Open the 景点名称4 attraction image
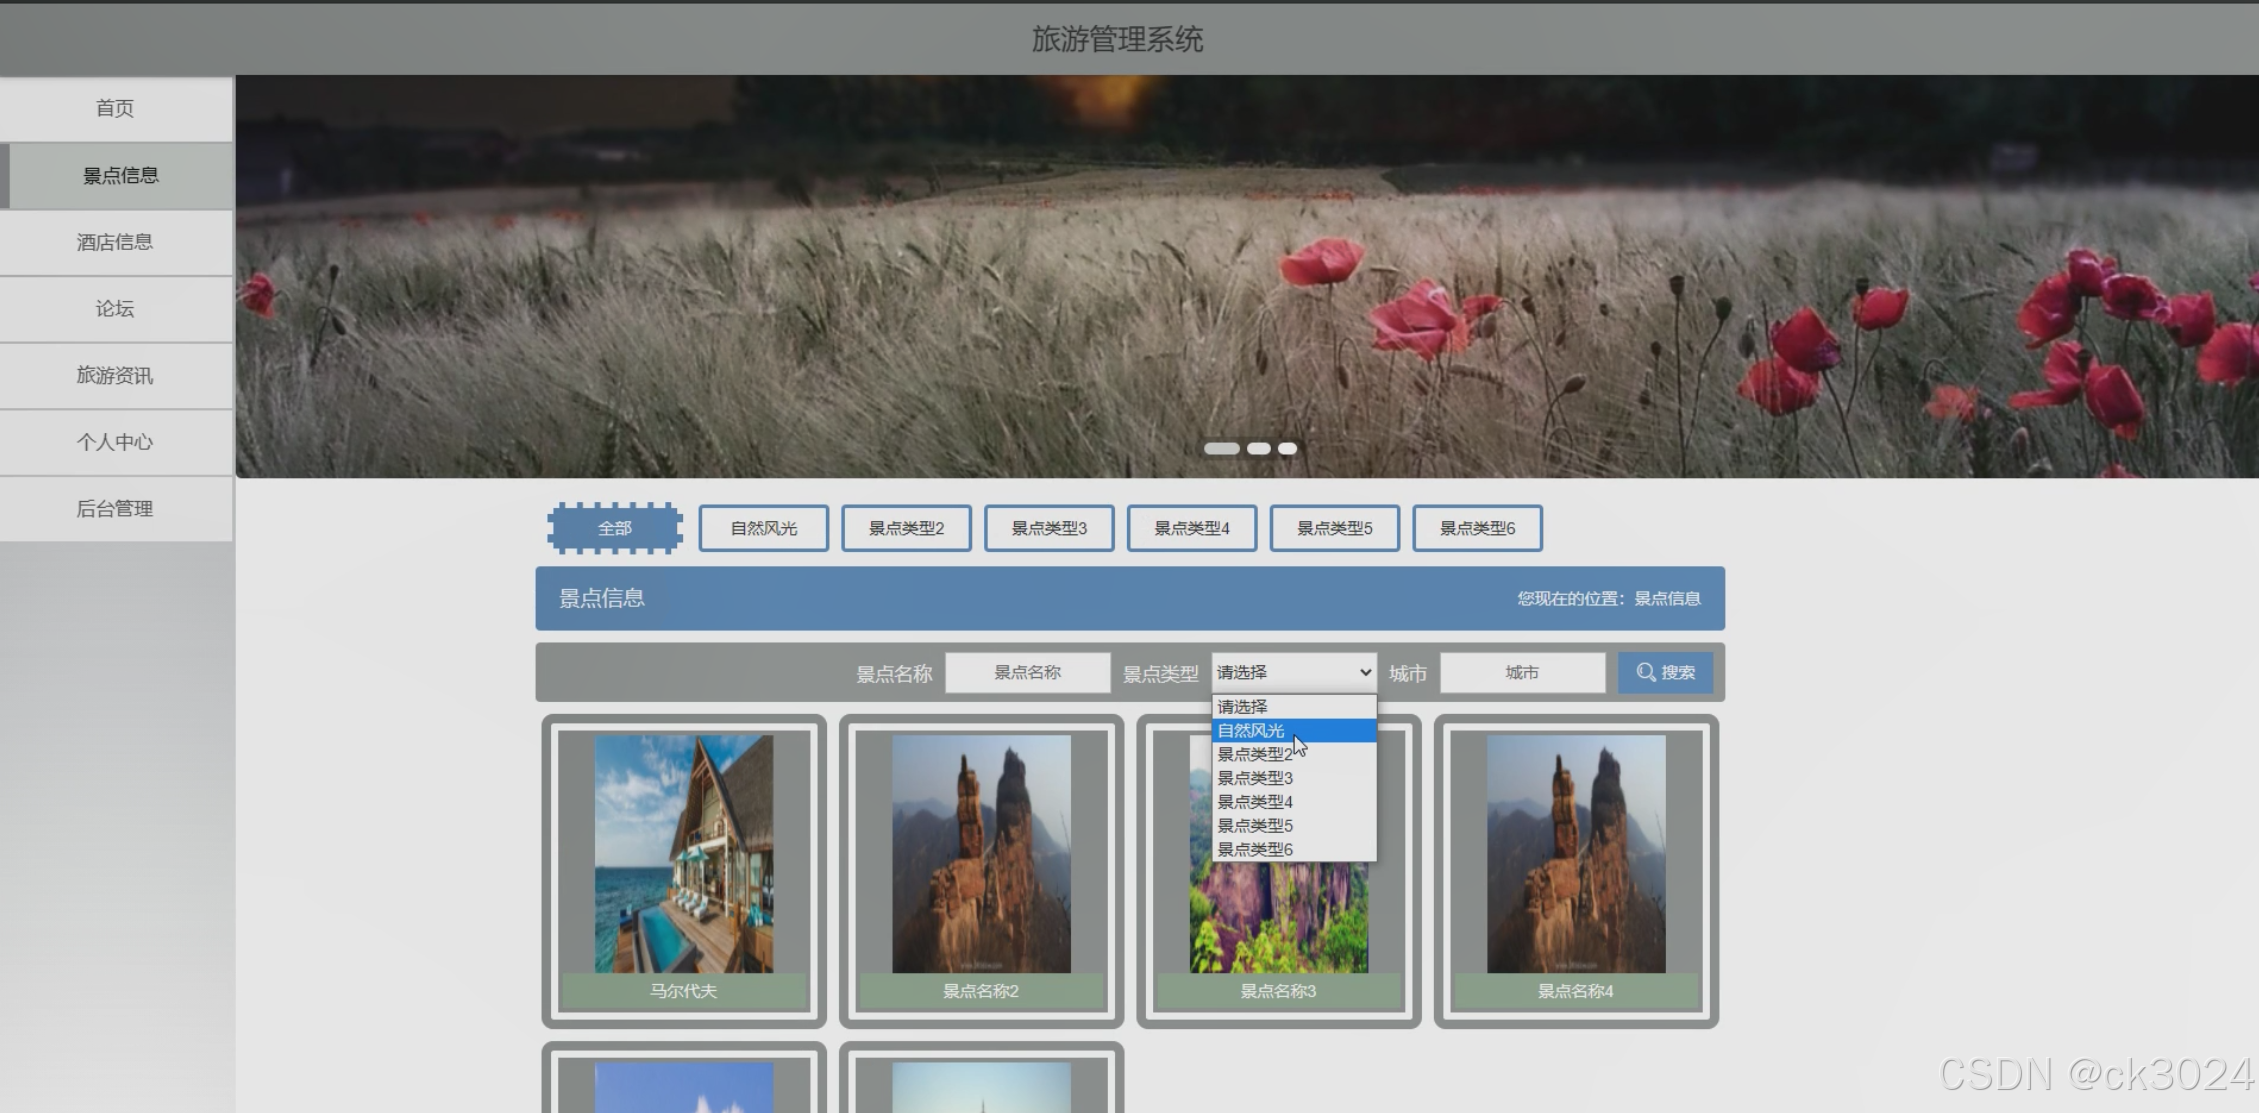Screen dimensions: 2259x1113 (x=1576, y=854)
